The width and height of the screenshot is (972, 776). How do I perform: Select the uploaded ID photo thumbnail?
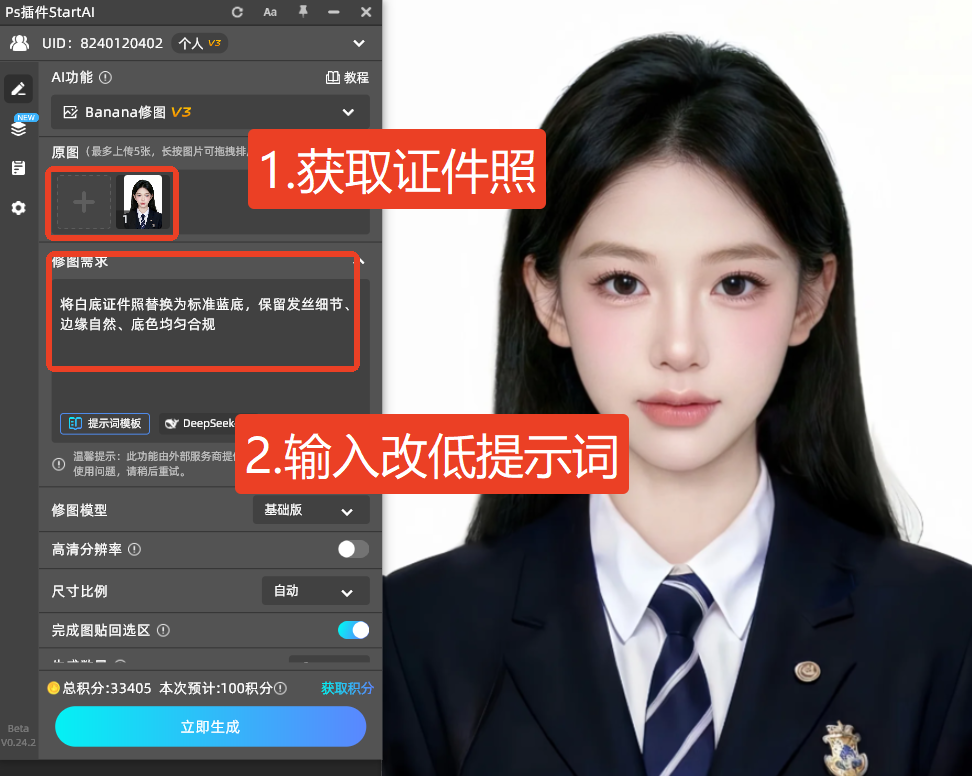coord(143,202)
